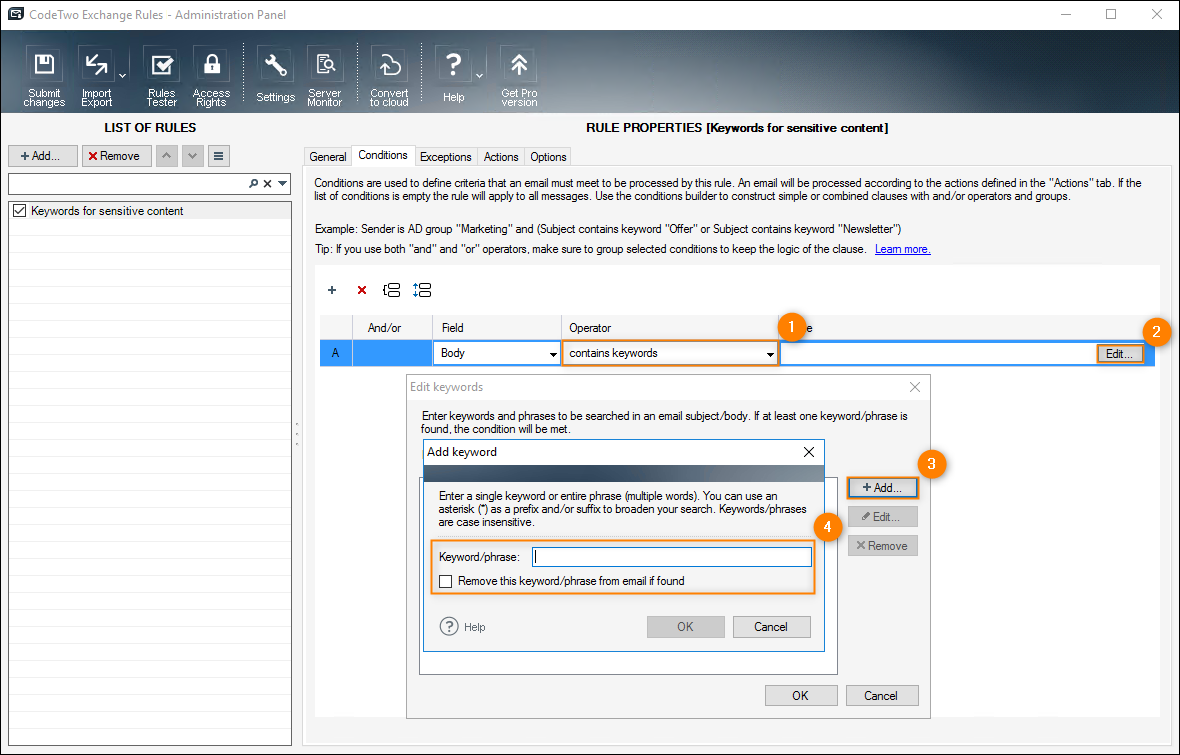Click the group conditions icon
The height and width of the screenshot is (755, 1180).
coord(391,290)
